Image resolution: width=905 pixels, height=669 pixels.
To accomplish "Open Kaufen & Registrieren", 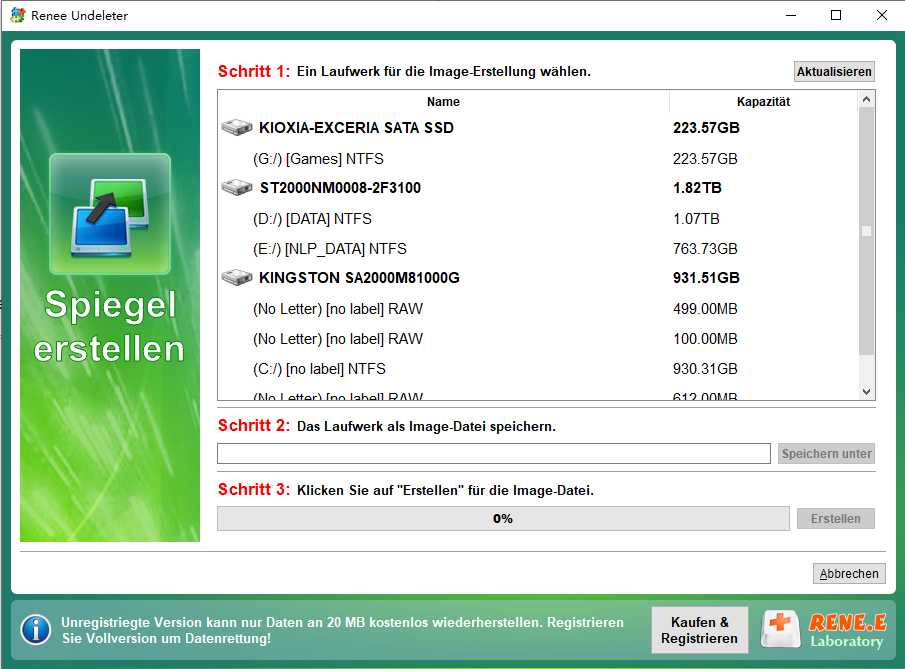I will (700, 630).
